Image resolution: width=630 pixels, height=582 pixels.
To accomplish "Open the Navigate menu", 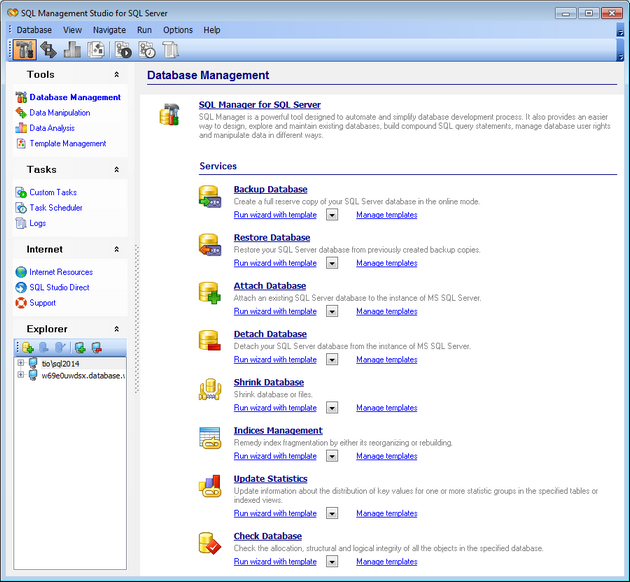I will tap(109, 30).
